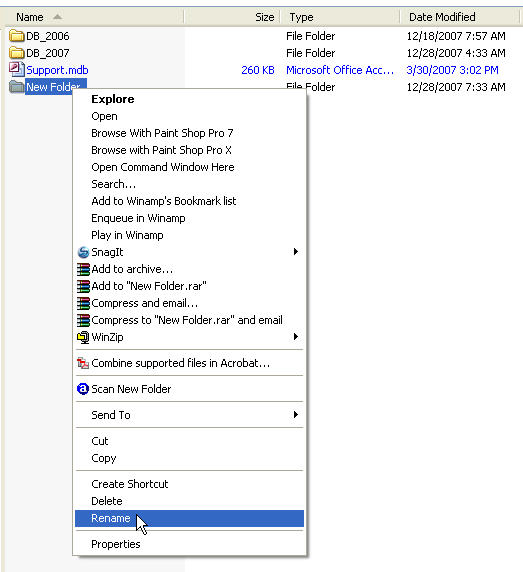Open the SnagIt menu entry

[x=190, y=252]
